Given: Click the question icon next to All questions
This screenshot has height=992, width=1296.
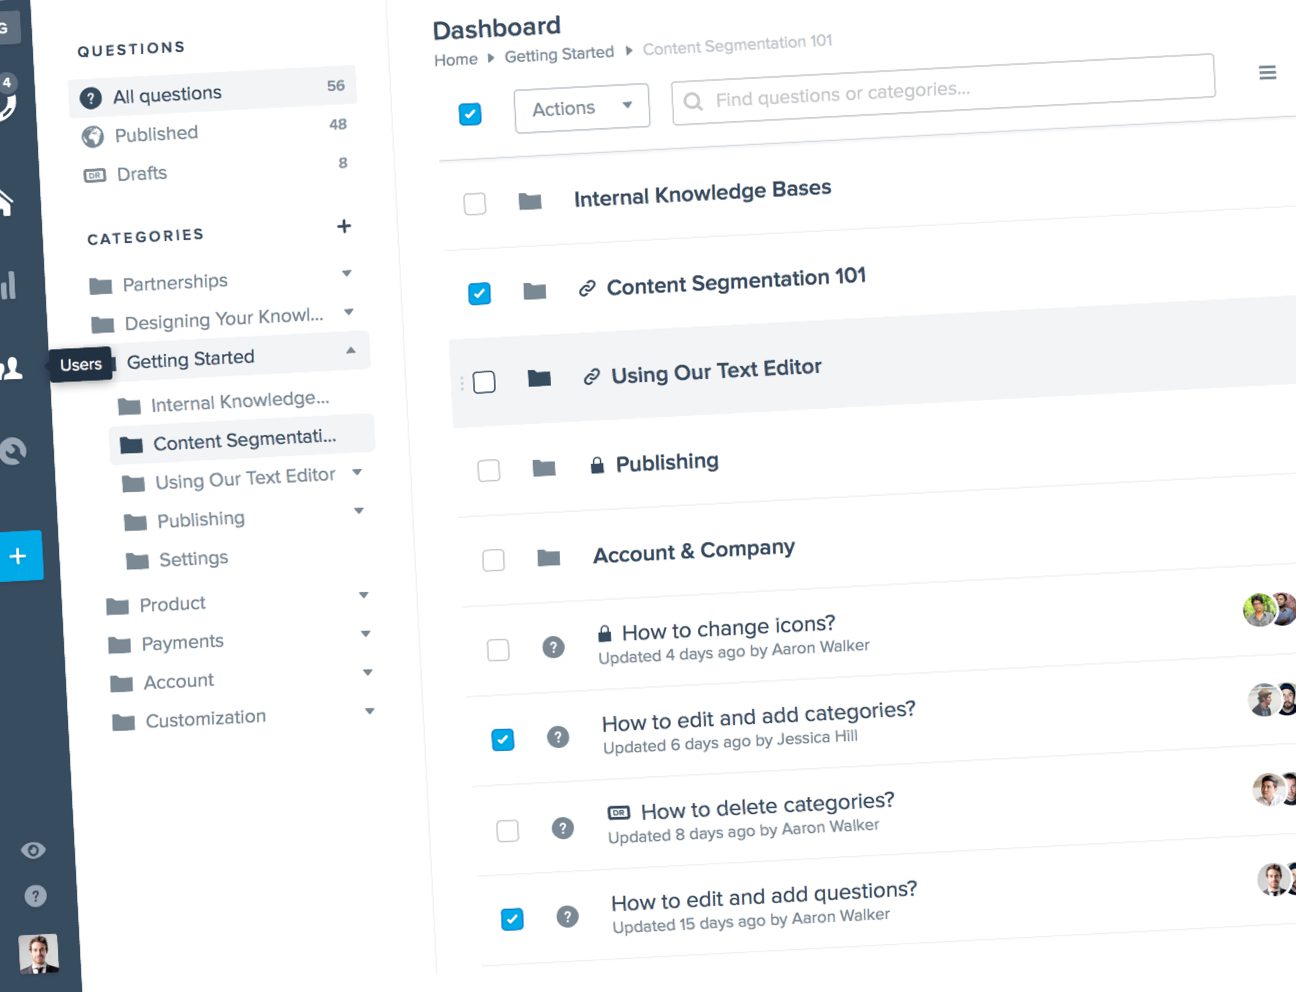Looking at the screenshot, I should point(91,98).
